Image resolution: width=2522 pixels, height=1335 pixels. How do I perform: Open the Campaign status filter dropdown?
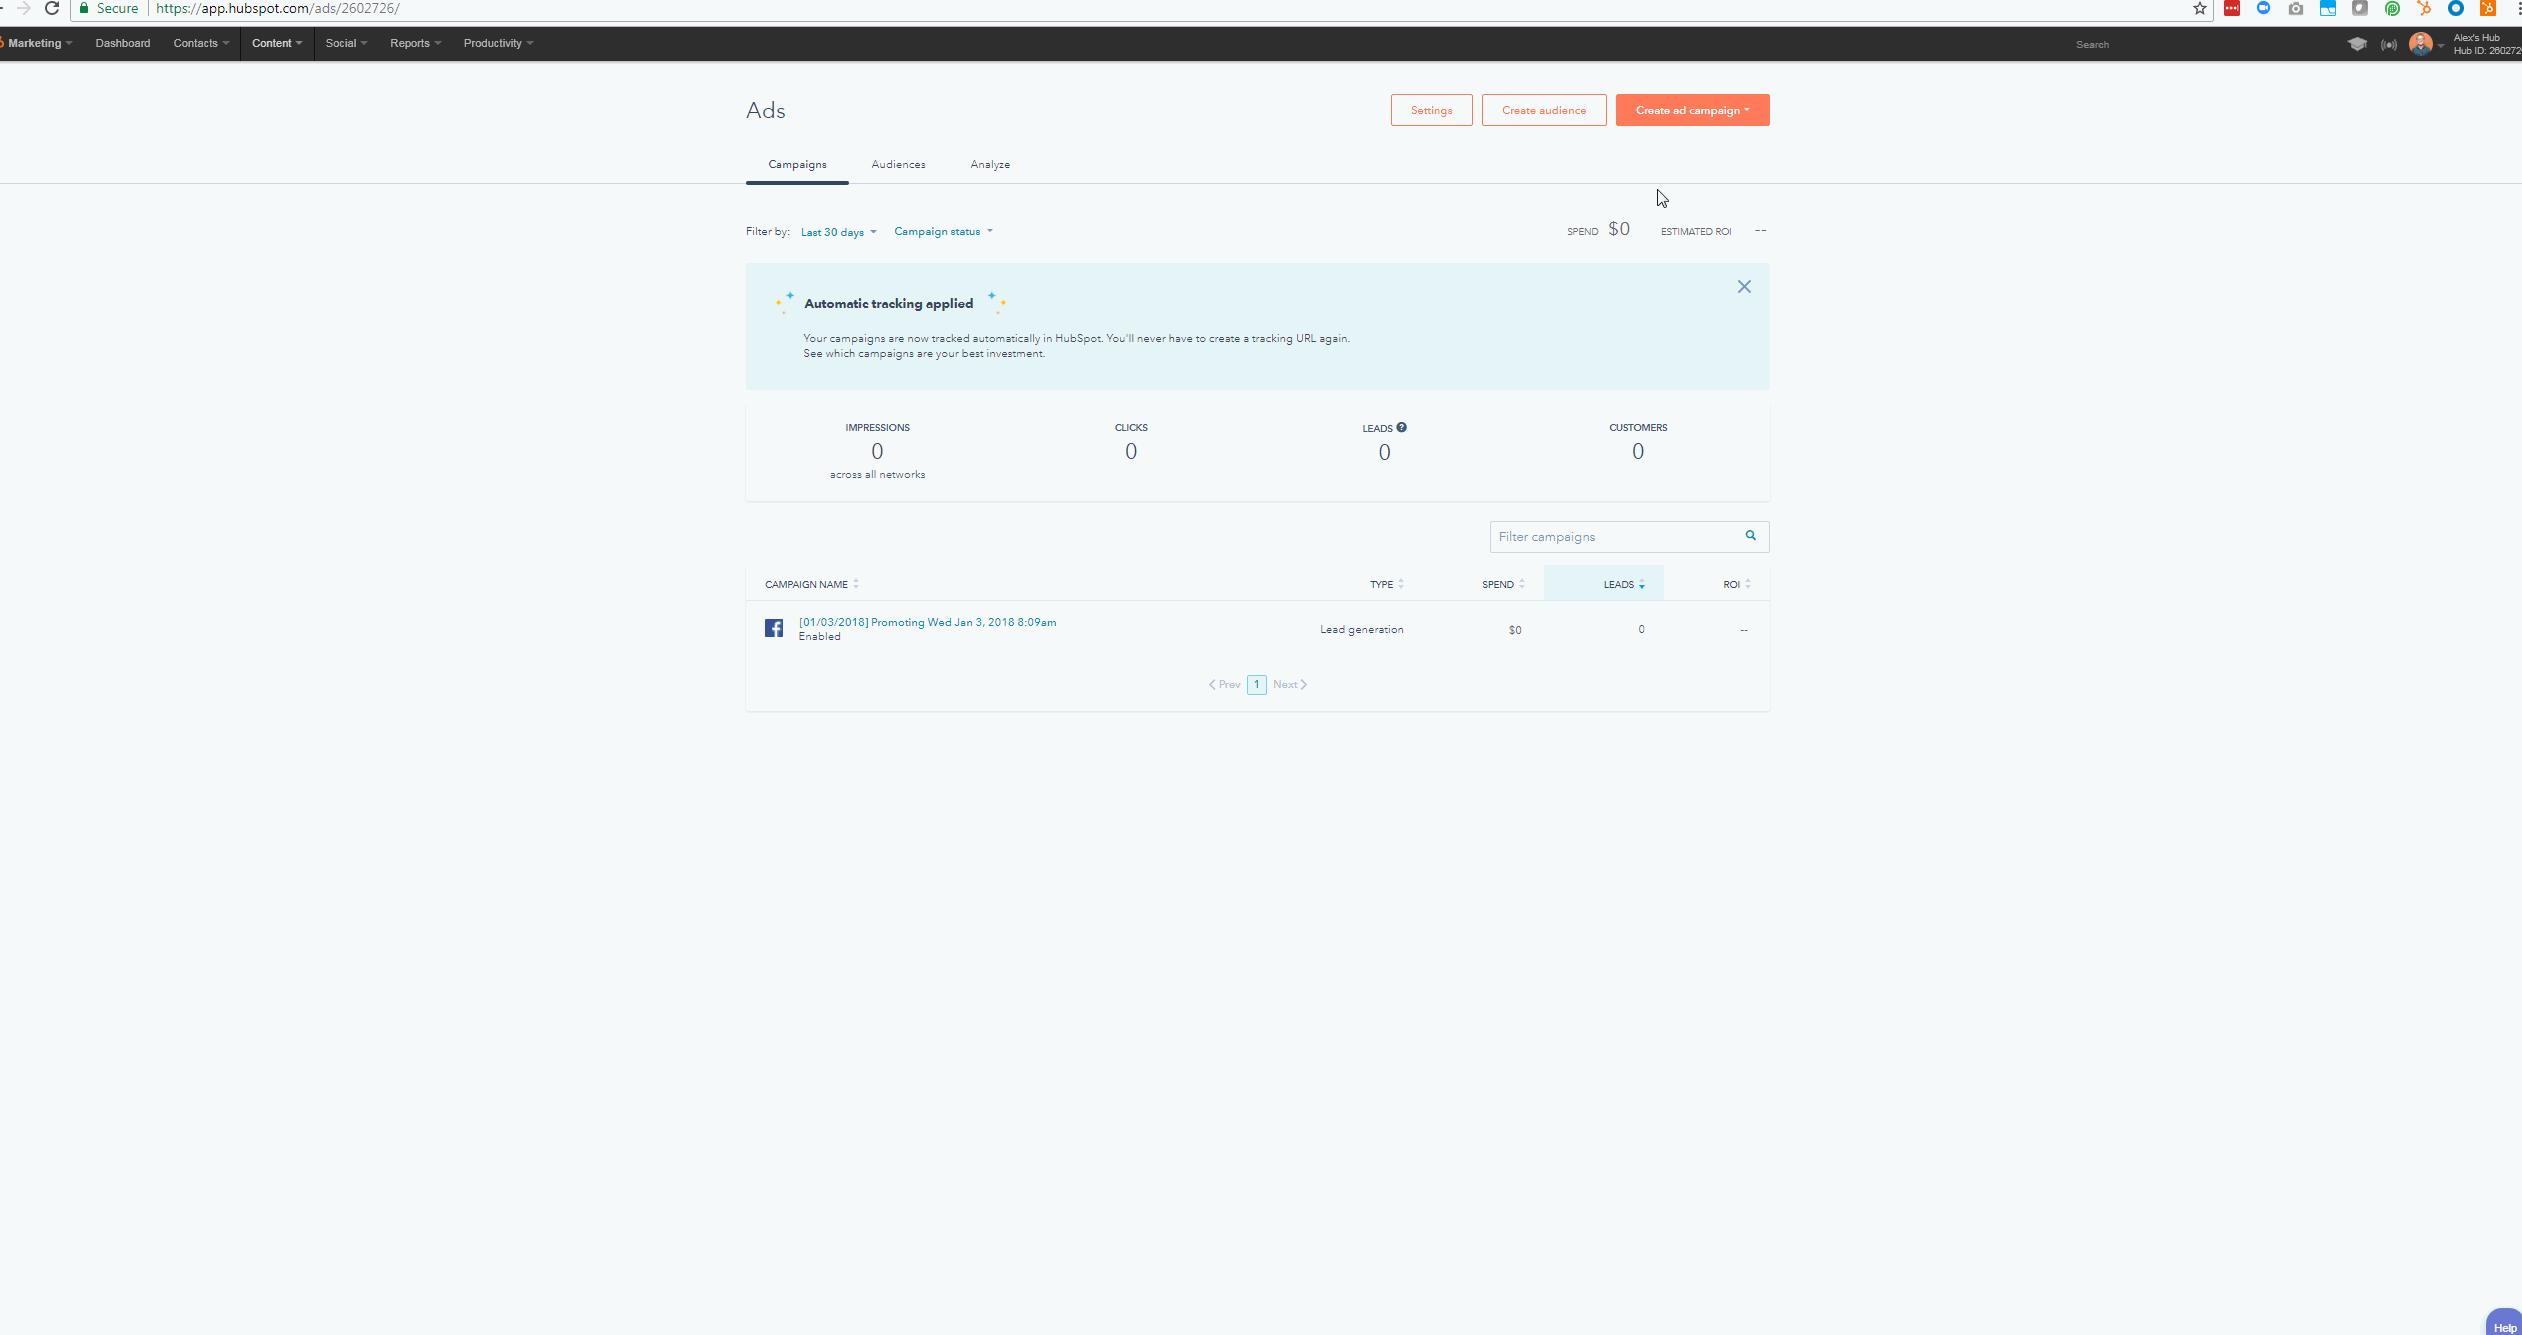pos(943,231)
